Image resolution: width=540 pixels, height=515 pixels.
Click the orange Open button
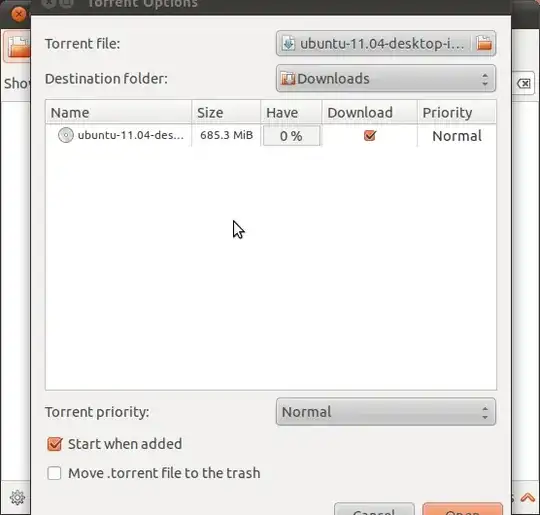click(463, 511)
